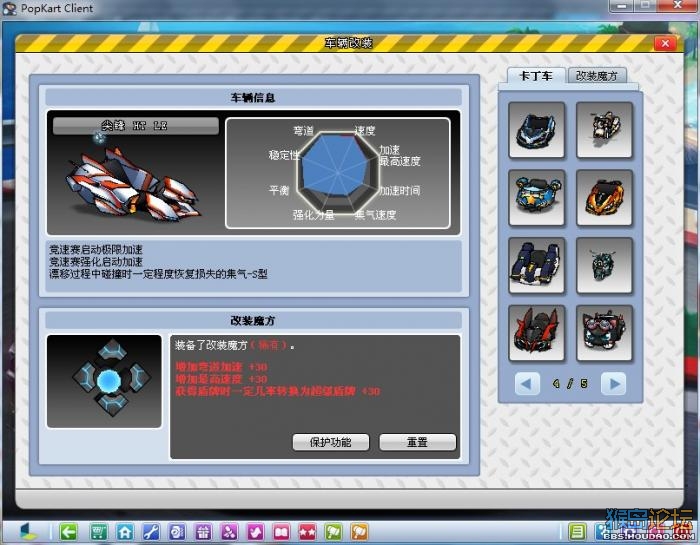Click the text 竞速赛启动极限加速
The height and width of the screenshot is (545, 700).
click(x=96, y=250)
